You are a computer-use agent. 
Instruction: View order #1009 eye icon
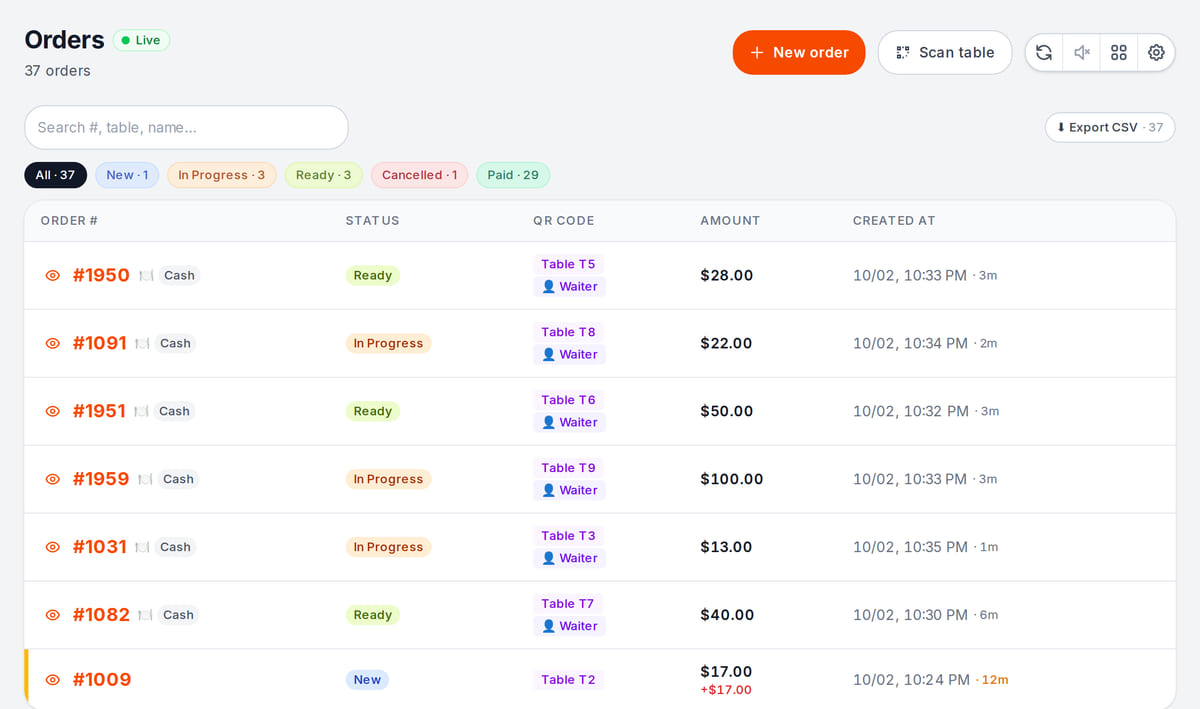point(53,680)
